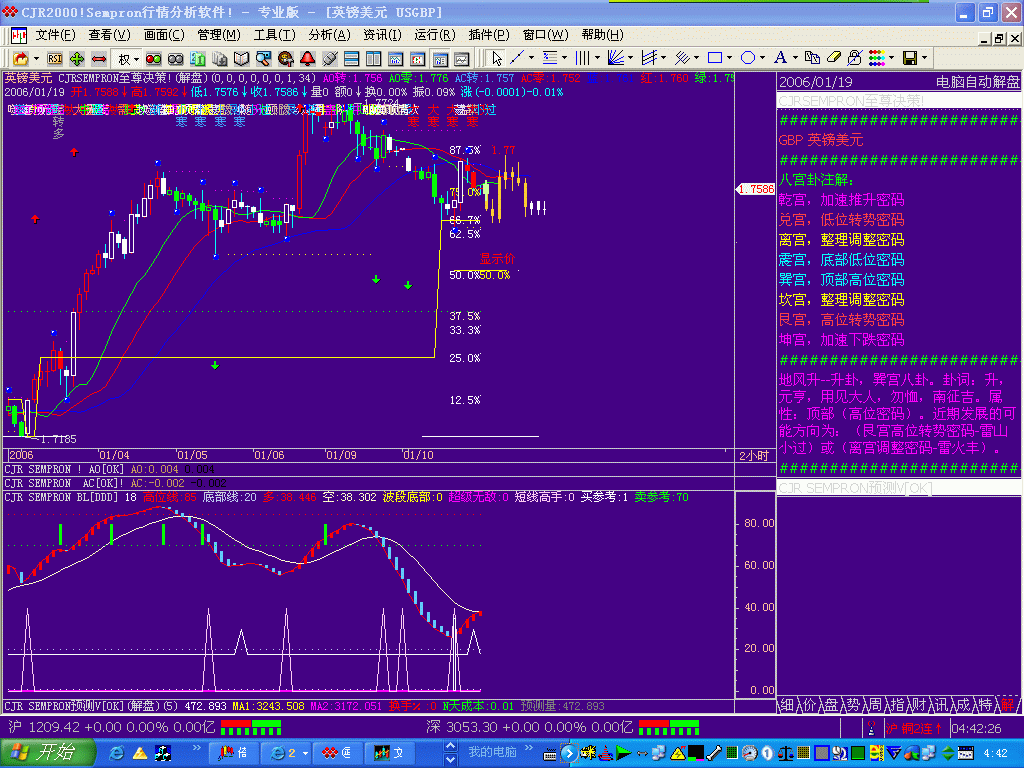Viewport: 1024px width, 768px height.
Task: Click the 1.7586 price marker on axis
Action: pyautogui.click(x=755, y=189)
